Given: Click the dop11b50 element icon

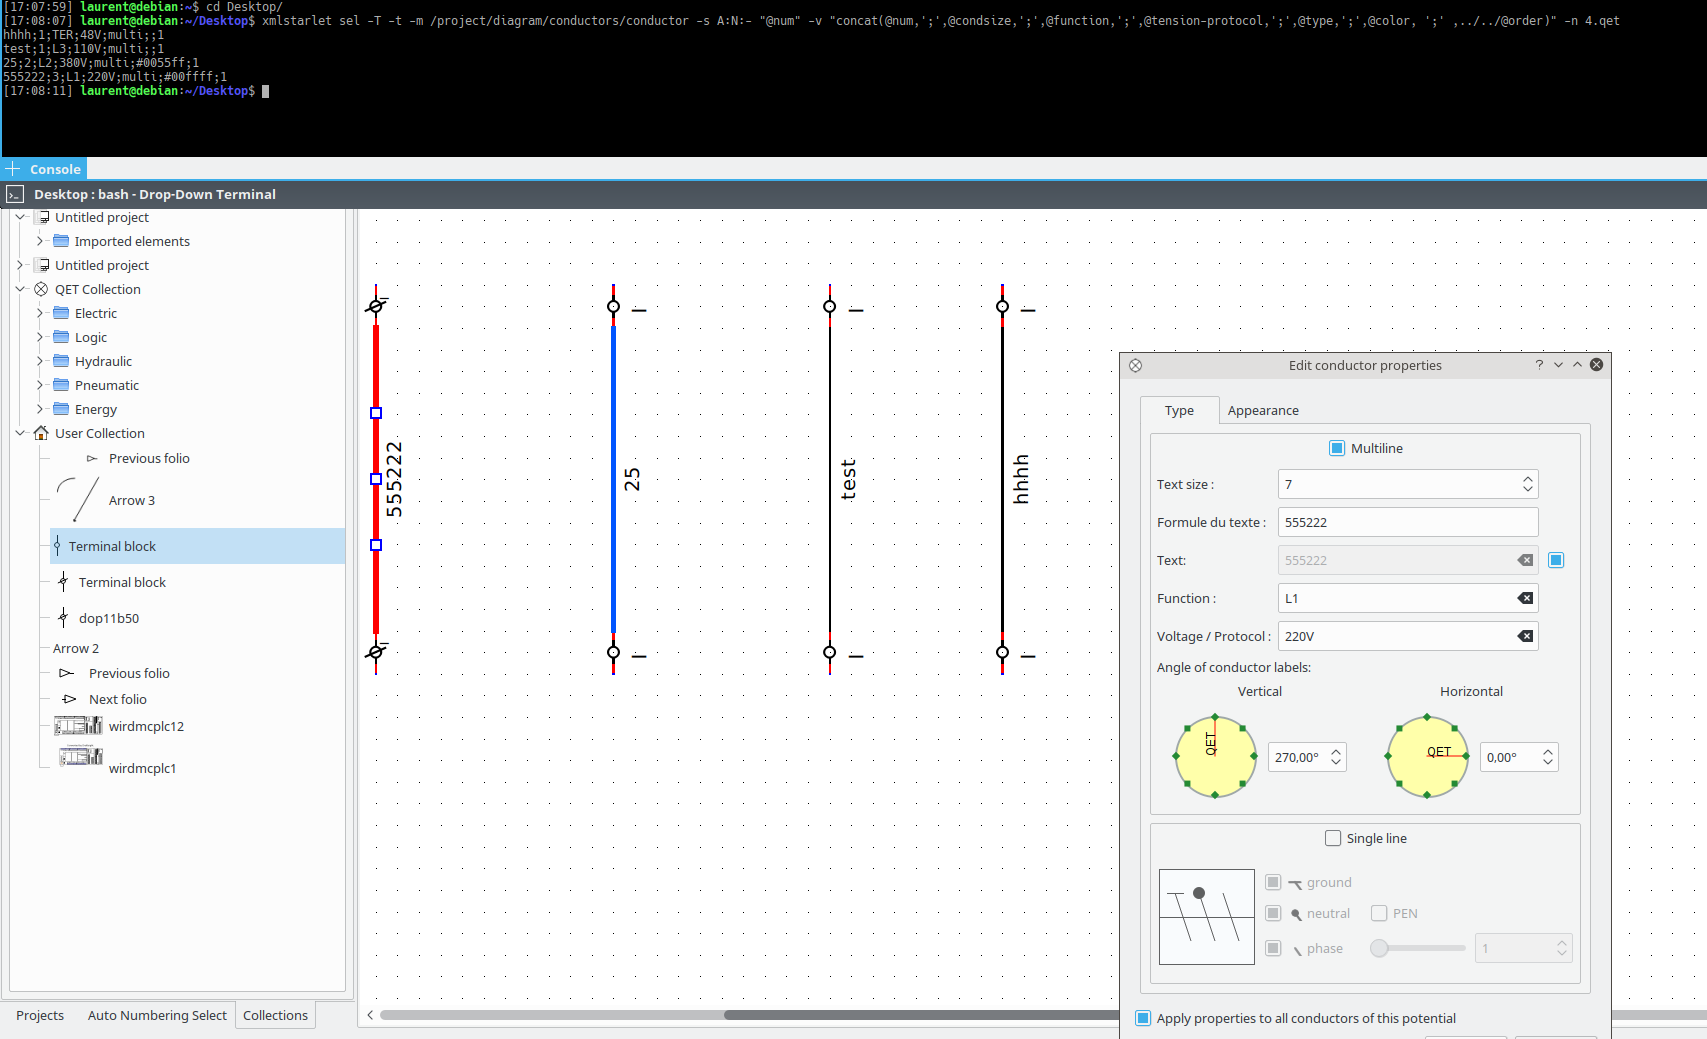Looking at the screenshot, I should [x=63, y=617].
